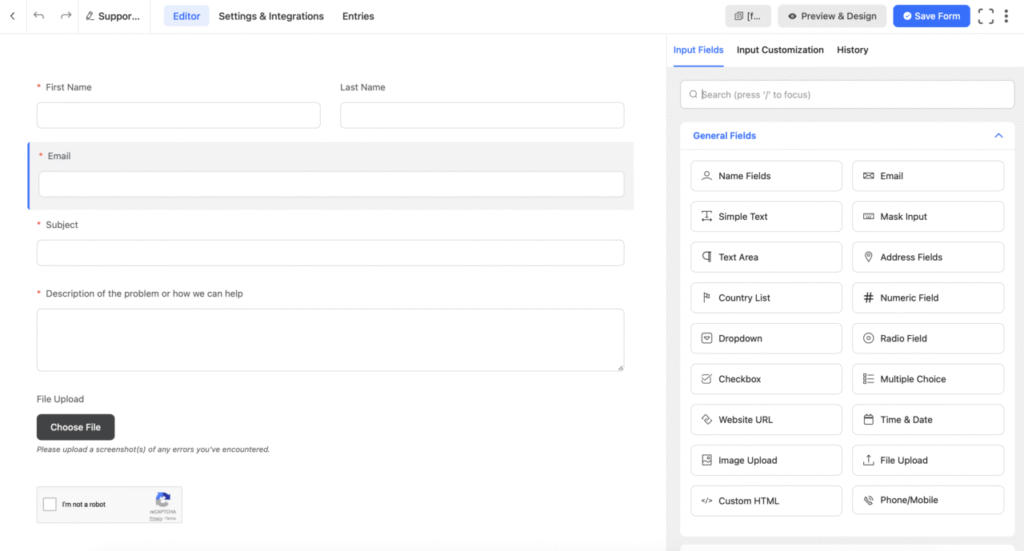Add a Dropdown field
This screenshot has width=1024, height=551.
[766, 338]
